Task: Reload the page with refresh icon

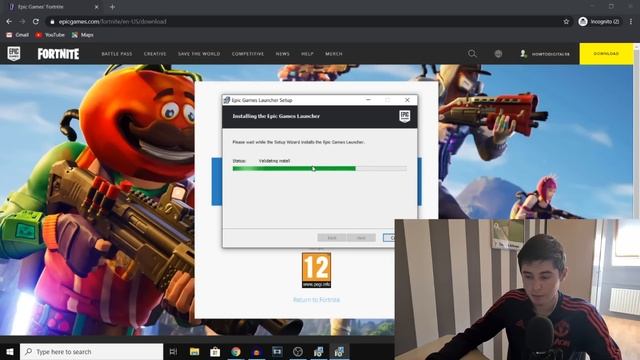Action: point(36,21)
